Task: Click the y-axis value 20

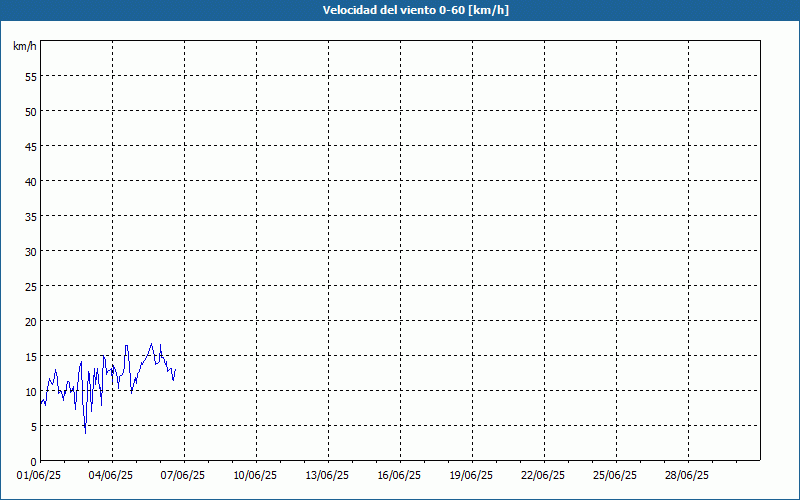Action: (31, 321)
